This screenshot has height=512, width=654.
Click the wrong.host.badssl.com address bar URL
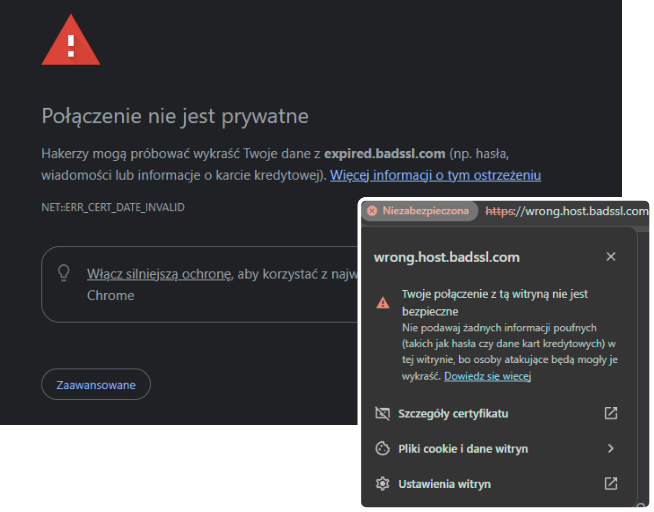[x=566, y=211]
